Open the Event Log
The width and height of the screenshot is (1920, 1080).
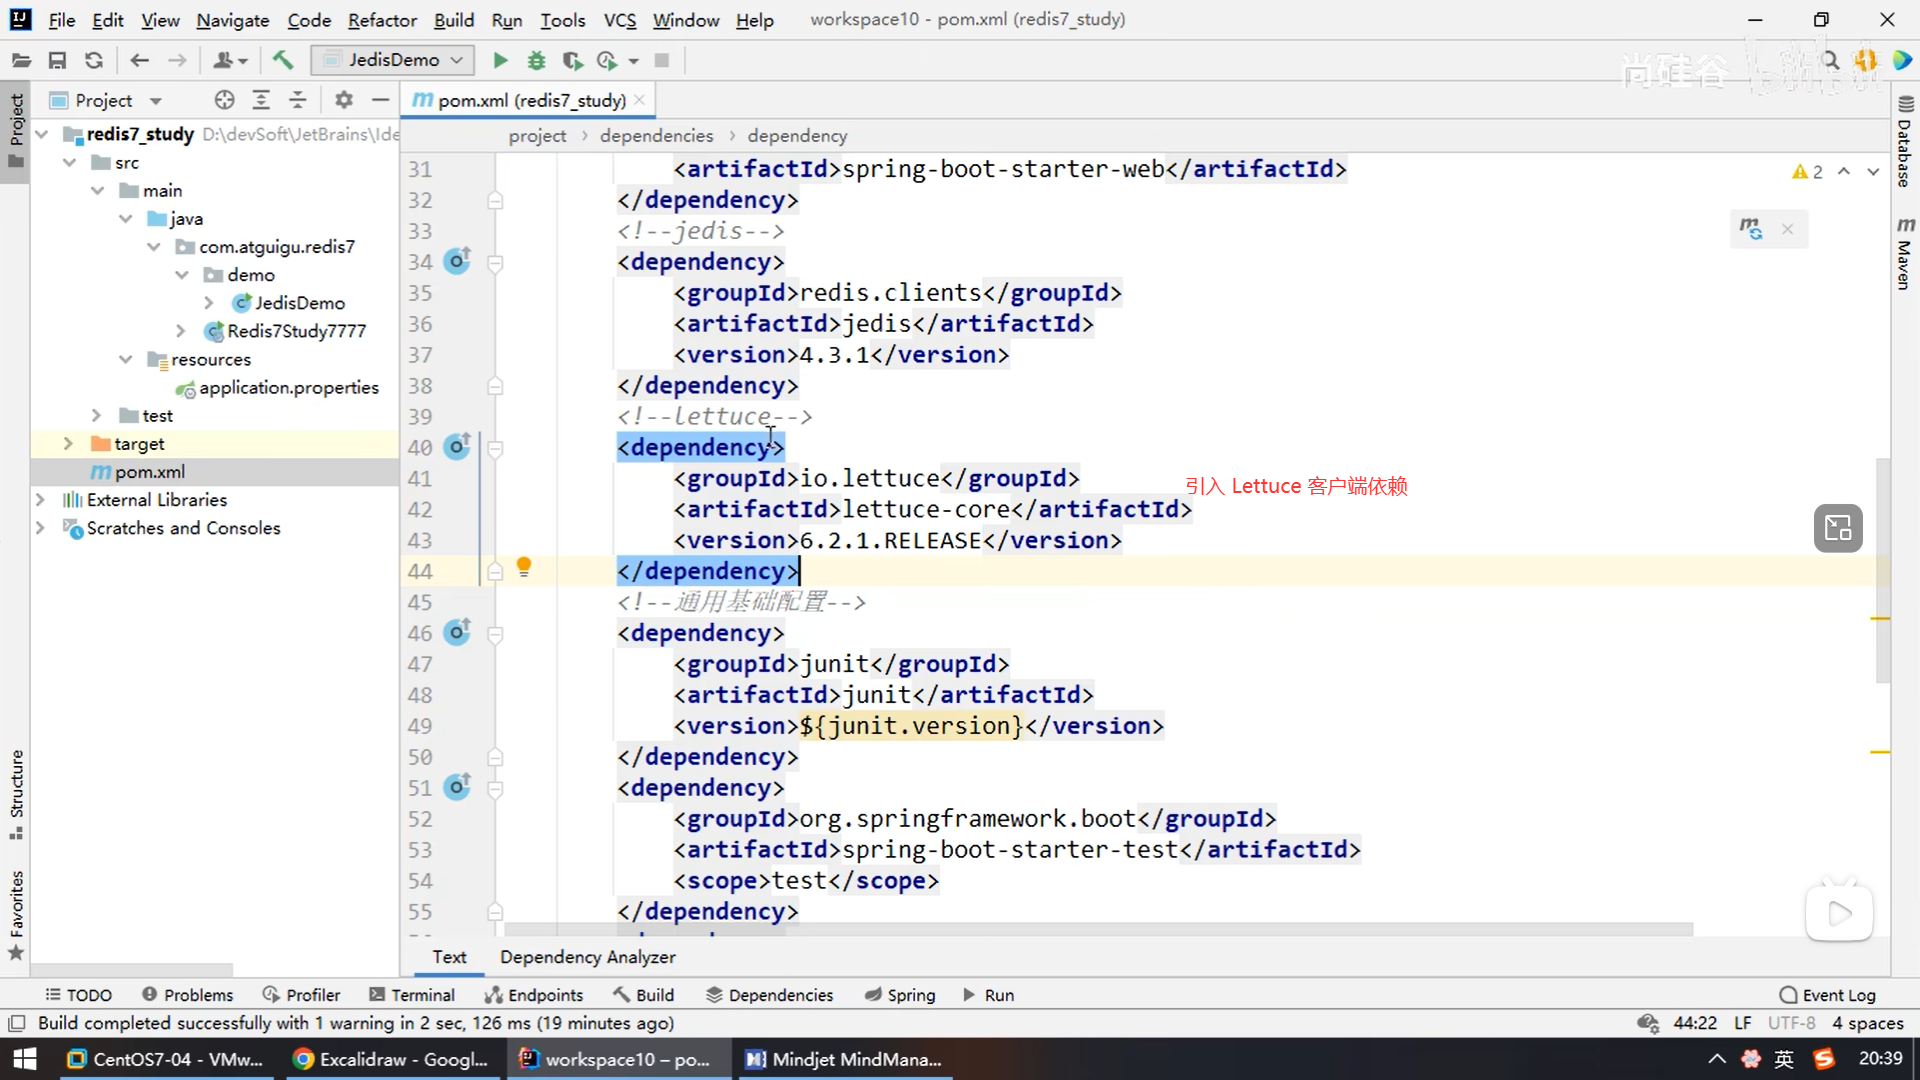click(x=1828, y=995)
